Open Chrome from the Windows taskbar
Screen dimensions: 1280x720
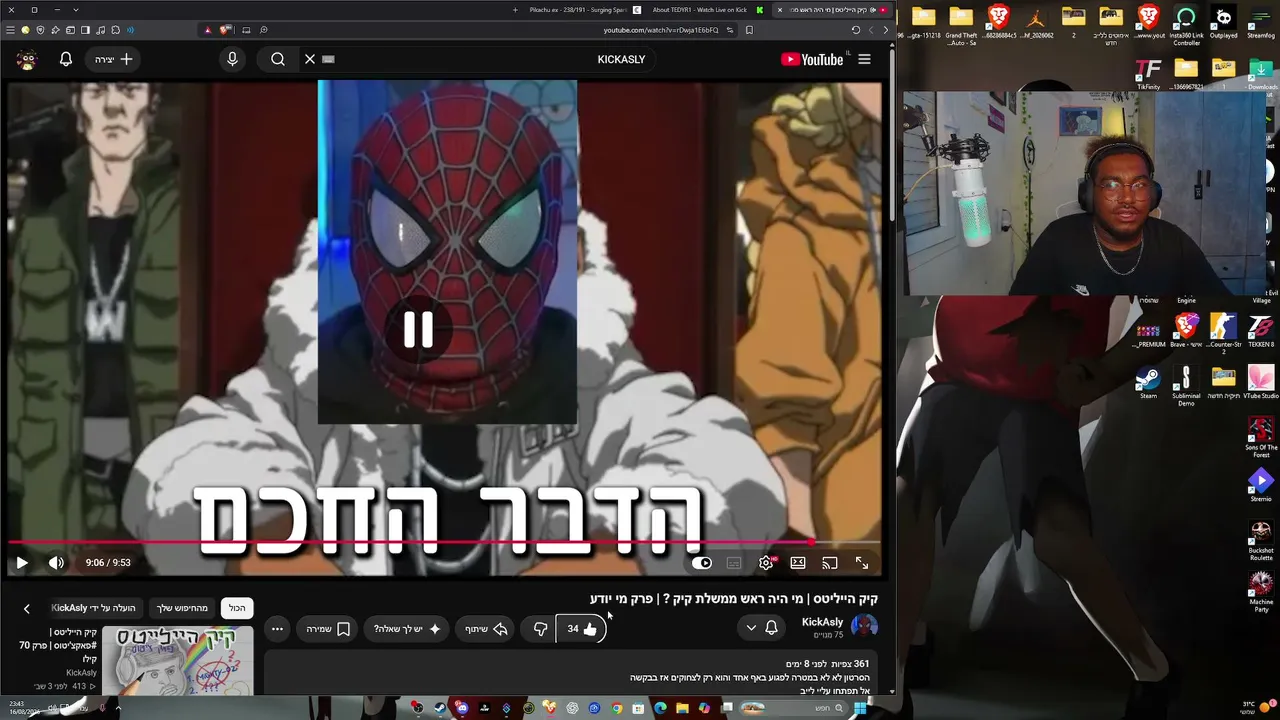616,708
